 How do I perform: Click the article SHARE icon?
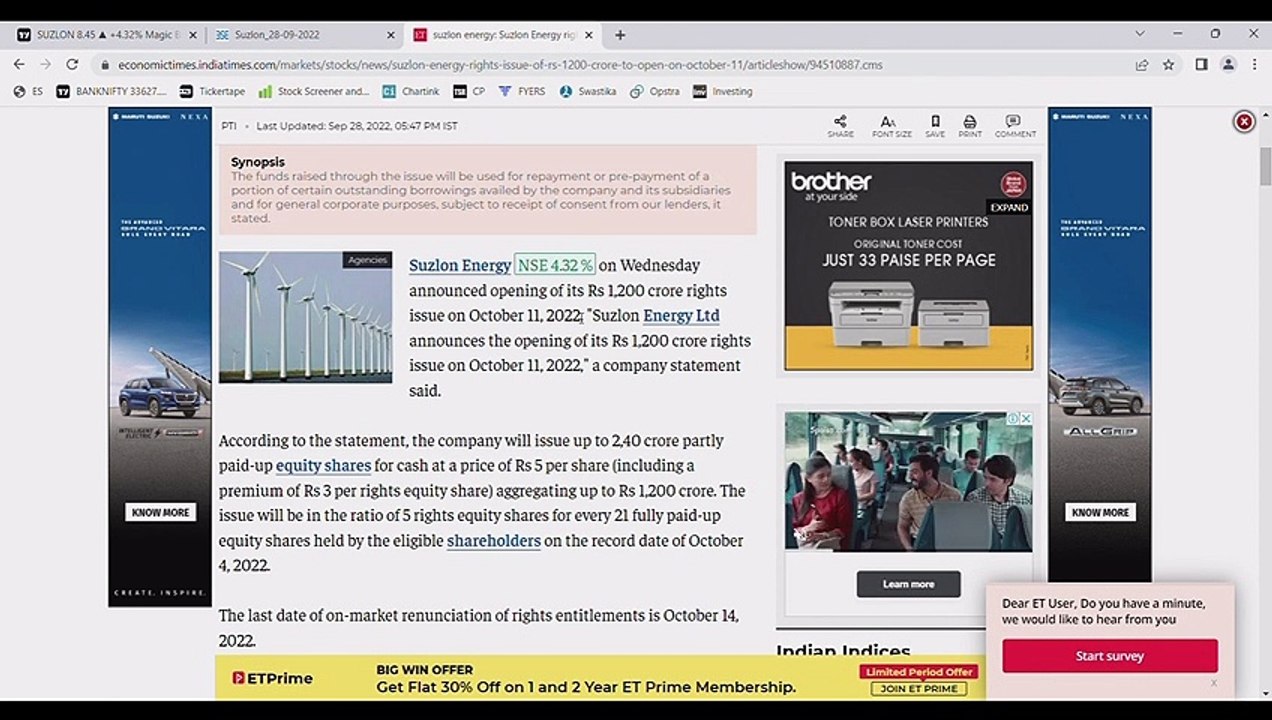tap(840, 126)
